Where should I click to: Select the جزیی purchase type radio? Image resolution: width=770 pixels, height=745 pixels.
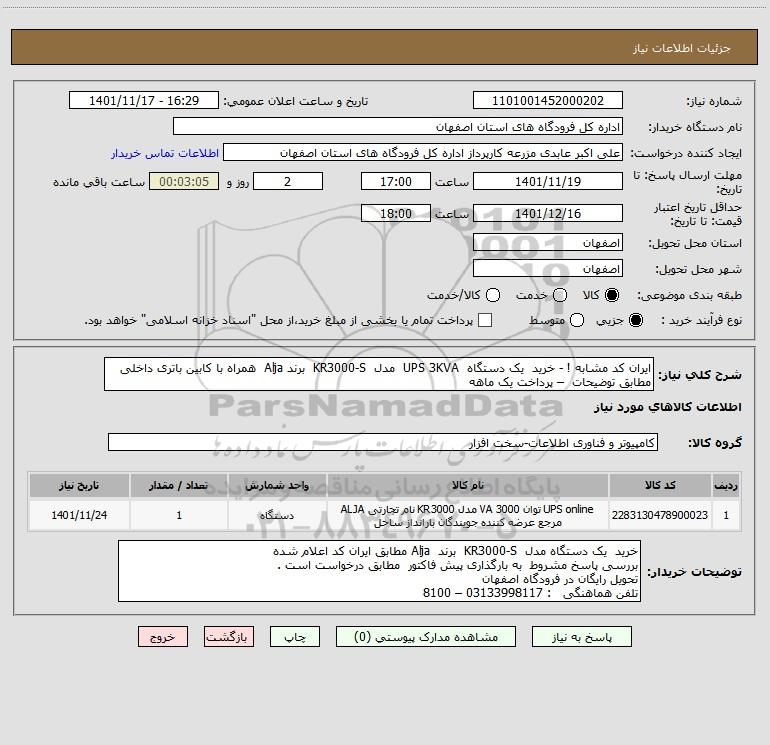pyautogui.click(x=635, y=320)
